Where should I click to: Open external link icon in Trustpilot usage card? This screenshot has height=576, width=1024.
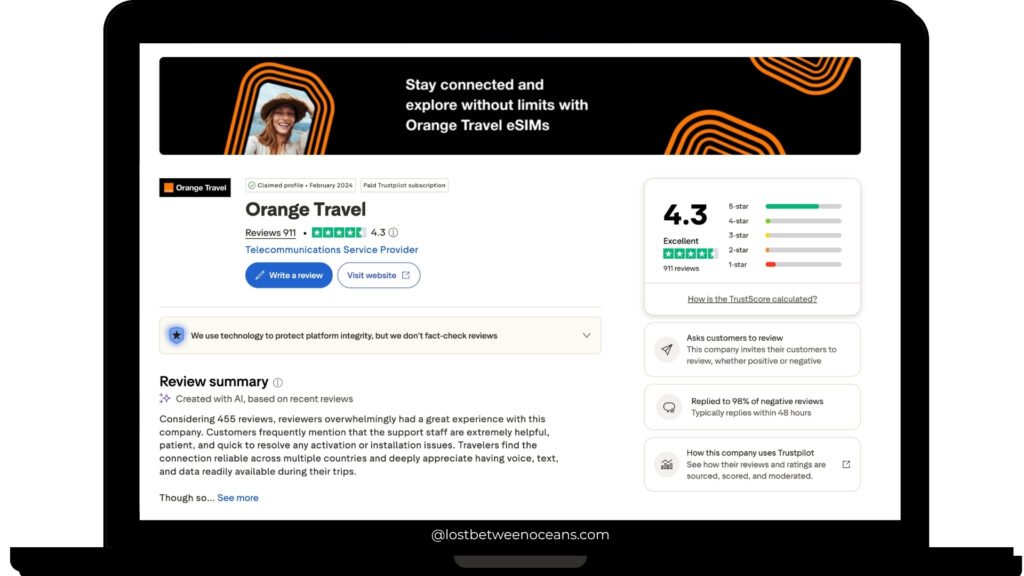846,464
